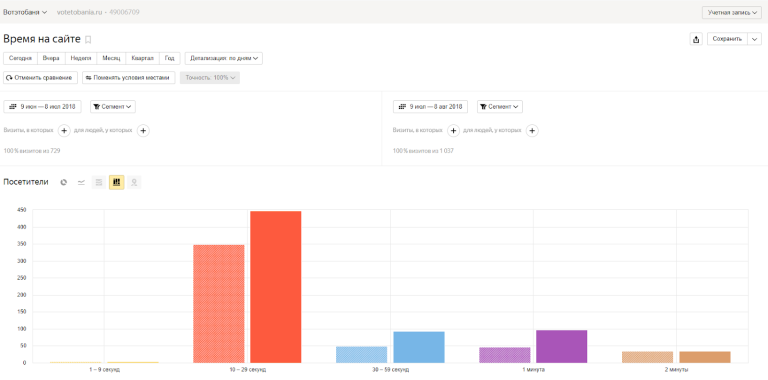Click the hatched purple 1 минута bar
This screenshot has height=380, width=768.
pyautogui.click(x=504, y=355)
